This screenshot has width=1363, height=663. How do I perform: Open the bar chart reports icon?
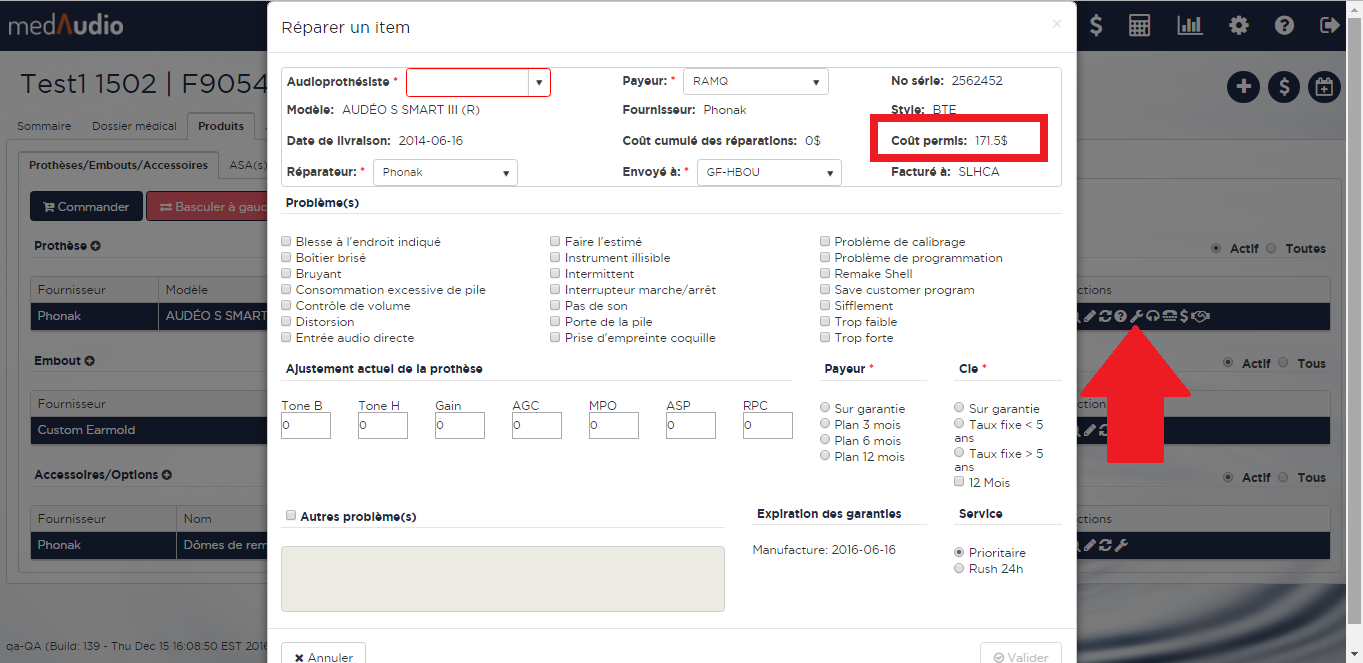tap(1189, 26)
